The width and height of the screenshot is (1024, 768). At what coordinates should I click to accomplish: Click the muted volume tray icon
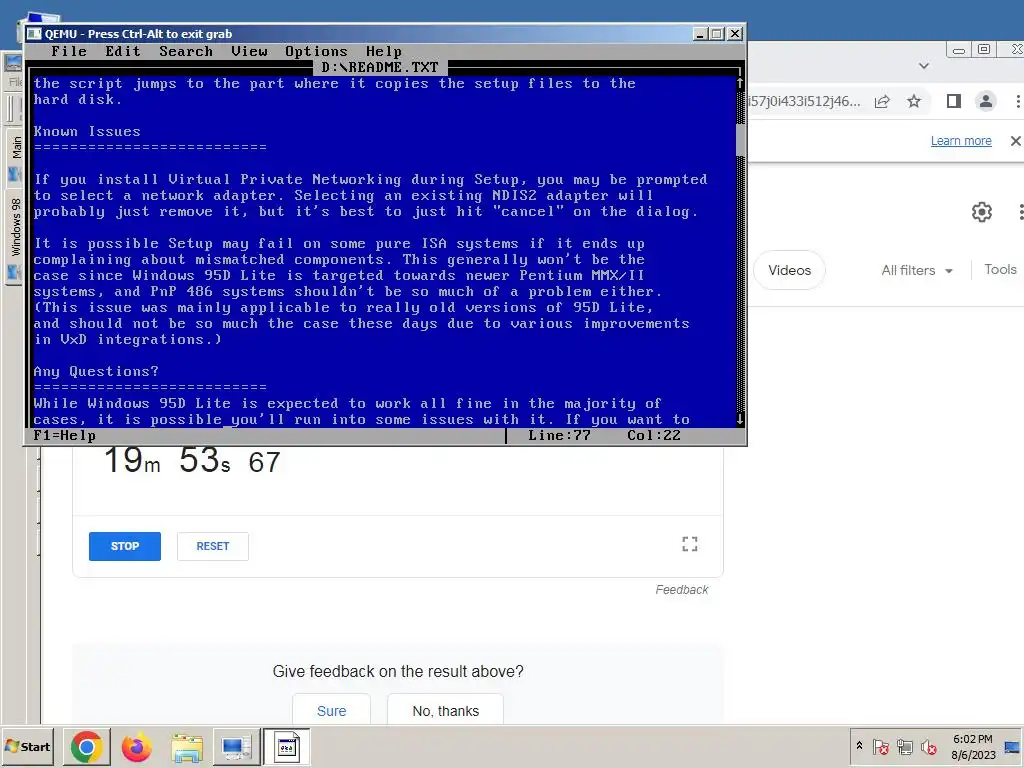(x=928, y=746)
